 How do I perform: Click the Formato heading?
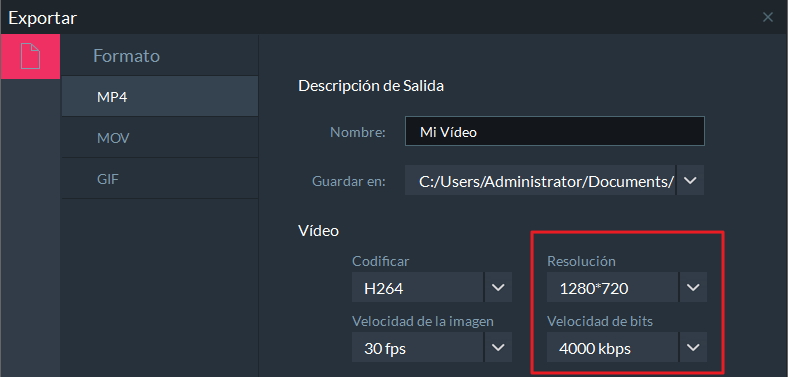(x=127, y=55)
